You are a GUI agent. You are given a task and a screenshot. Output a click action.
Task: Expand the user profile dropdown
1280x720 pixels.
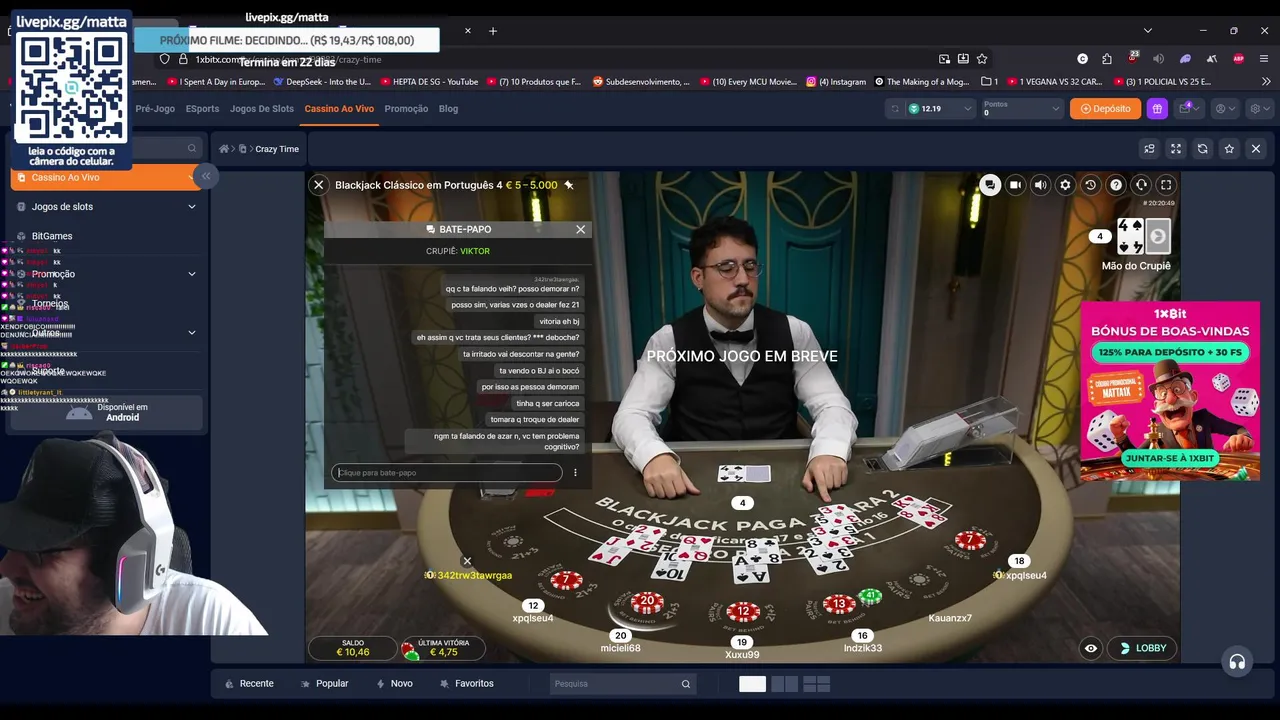[1224, 108]
